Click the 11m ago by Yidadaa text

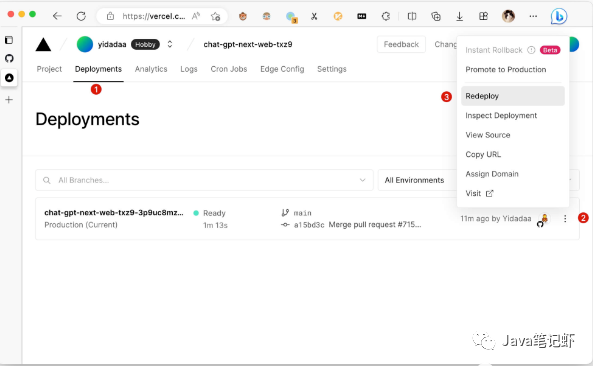[496, 219]
